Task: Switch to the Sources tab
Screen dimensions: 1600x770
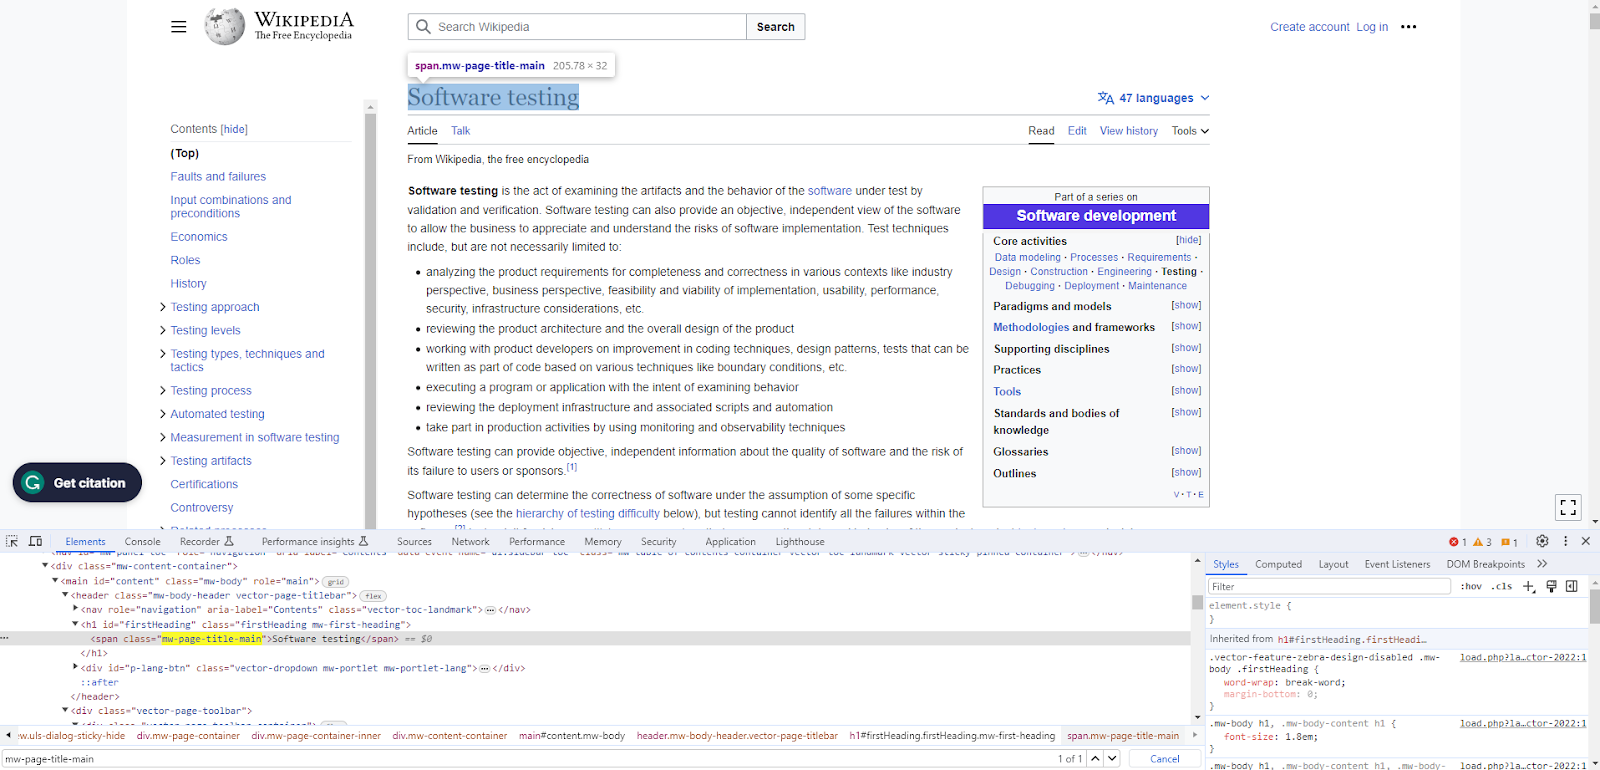Action: click(x=414, y=542)
